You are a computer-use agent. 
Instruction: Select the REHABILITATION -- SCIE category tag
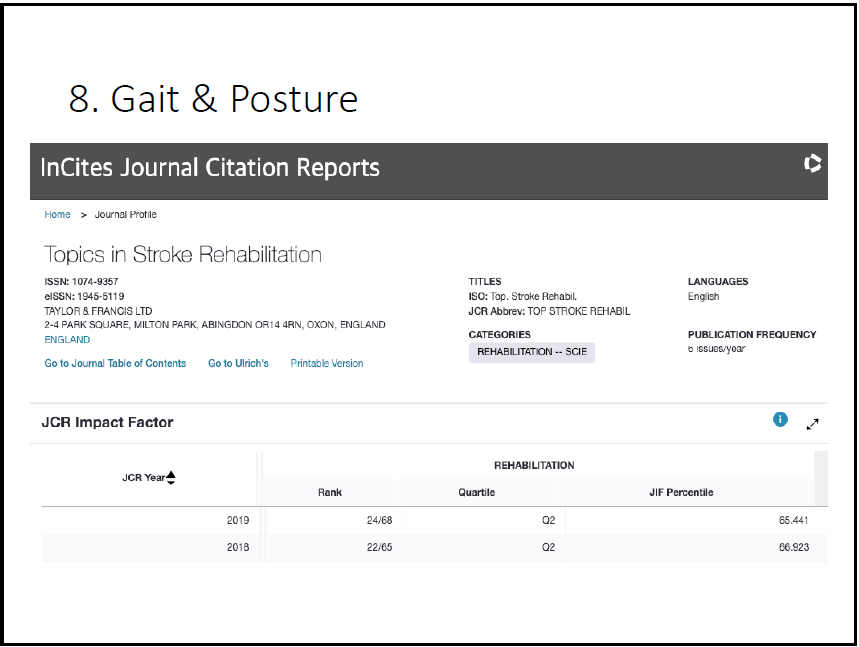(x=532, y=352)
